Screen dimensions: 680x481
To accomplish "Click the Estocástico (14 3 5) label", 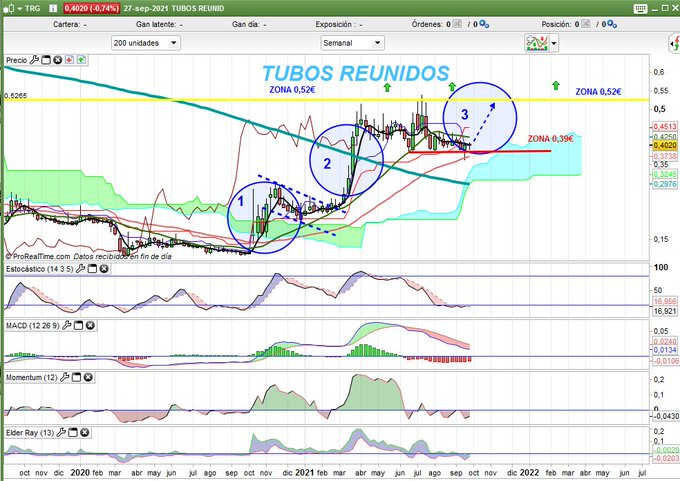I will coord(39,269).
